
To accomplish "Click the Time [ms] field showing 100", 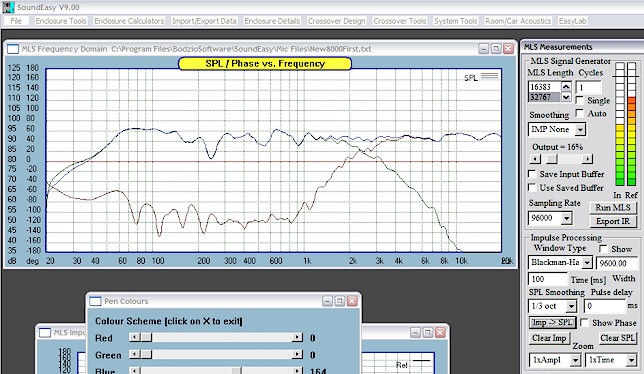I will 547,279.
